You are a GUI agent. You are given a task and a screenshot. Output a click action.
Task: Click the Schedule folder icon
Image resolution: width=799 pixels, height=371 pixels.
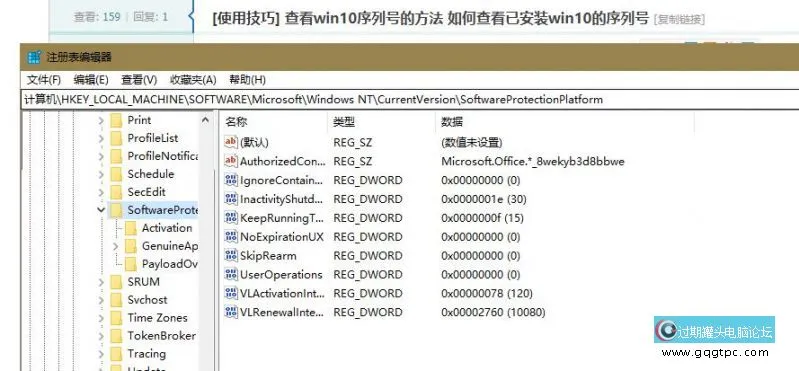tap(117, 174)
